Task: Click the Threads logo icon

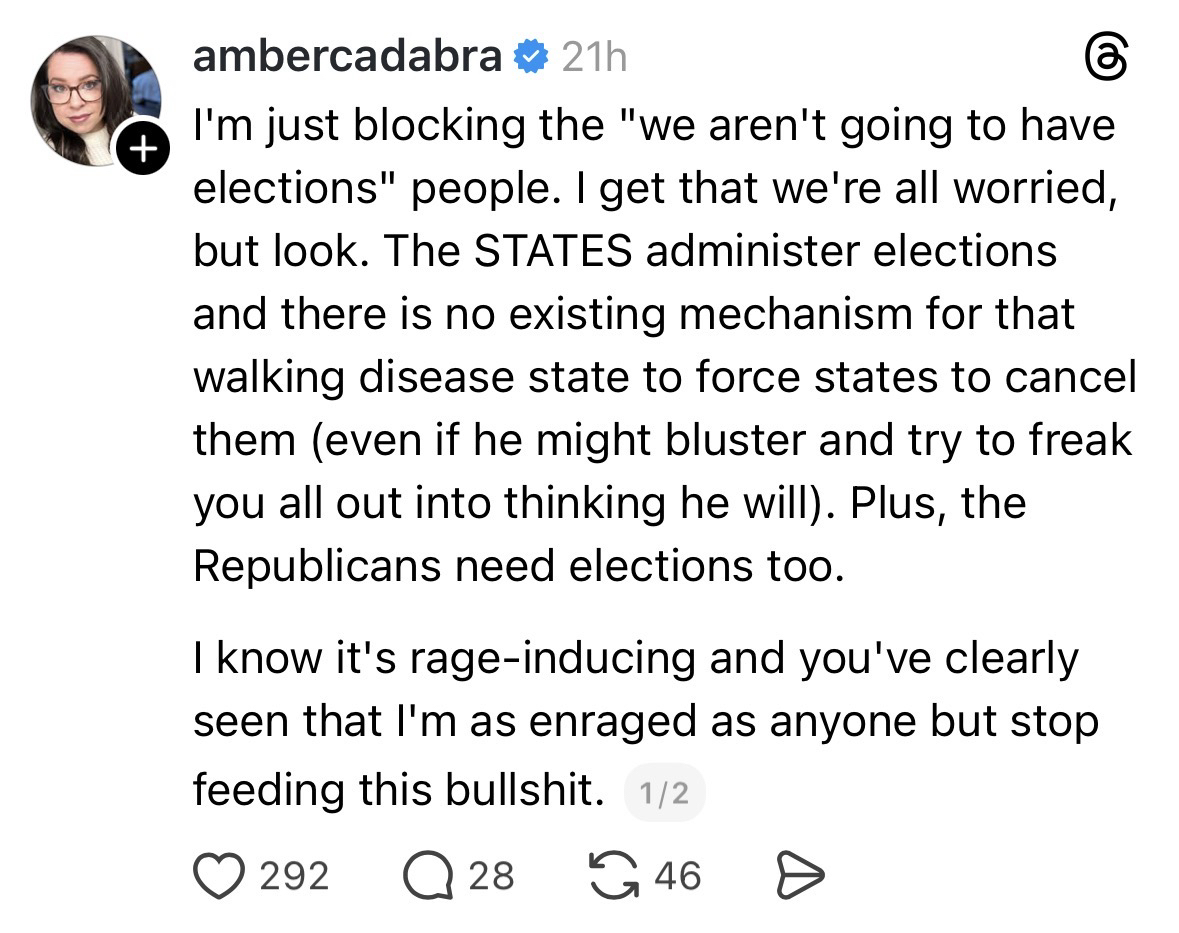Action: pyautogui.click(x=1107, y=60)
